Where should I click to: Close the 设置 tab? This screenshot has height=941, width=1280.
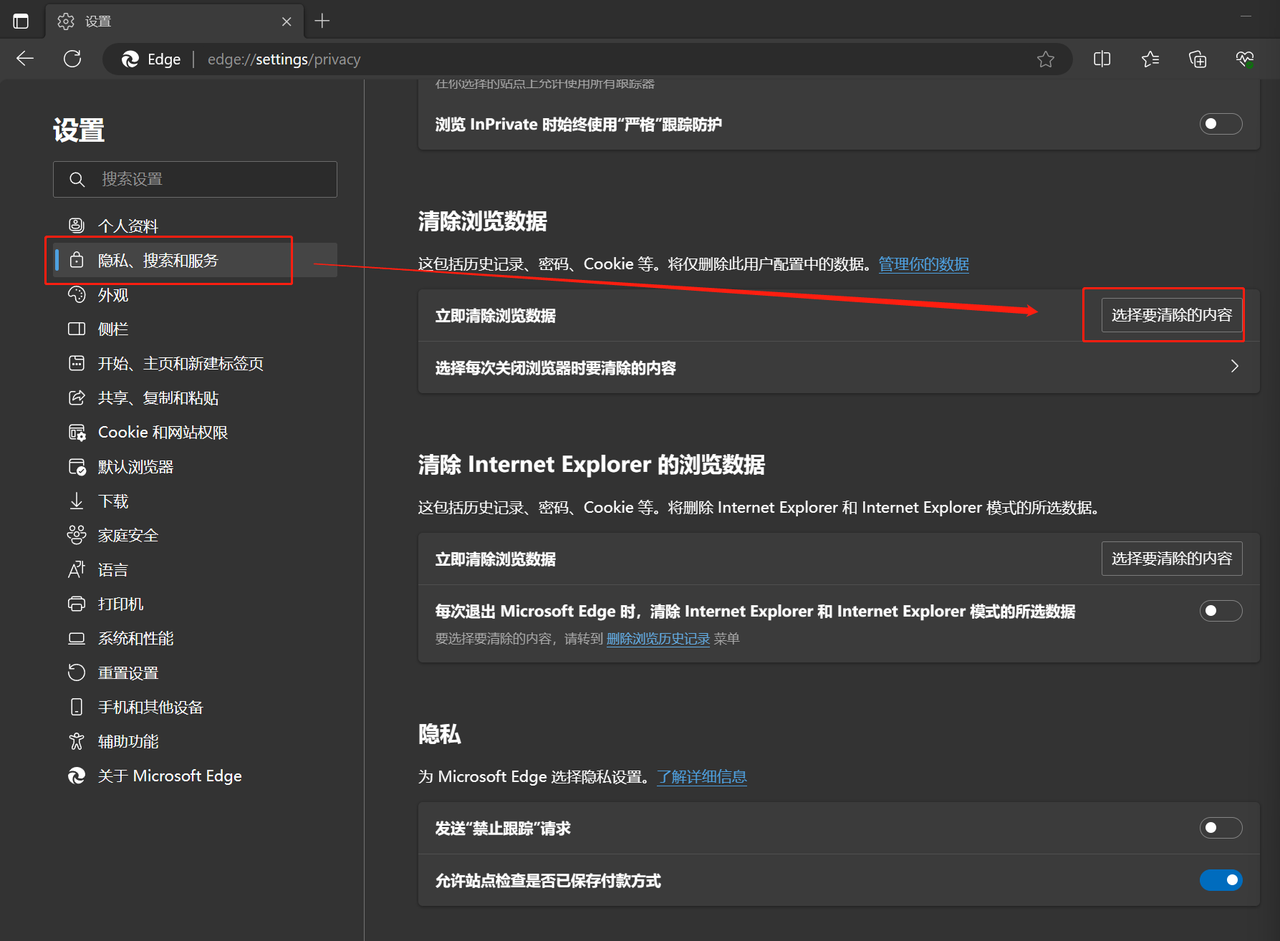click(287, 21)
